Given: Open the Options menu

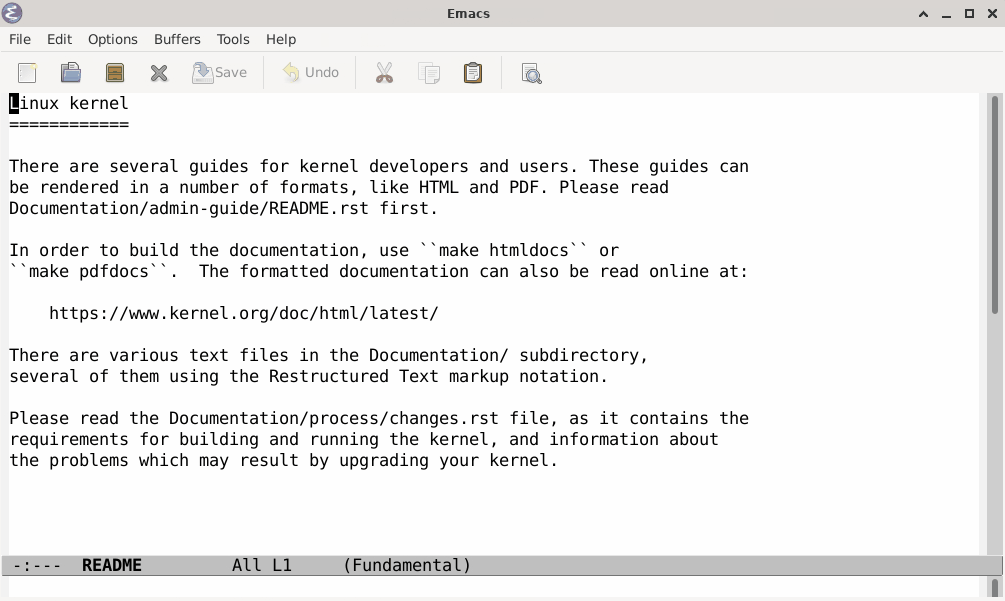Looking at the screenshot, I should pos(113,39).
